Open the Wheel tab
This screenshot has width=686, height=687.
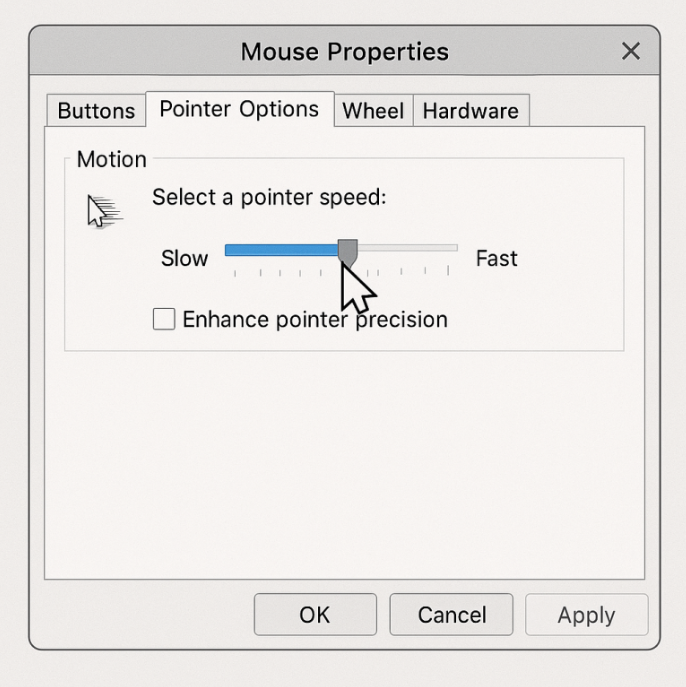(x=373, y=110)
